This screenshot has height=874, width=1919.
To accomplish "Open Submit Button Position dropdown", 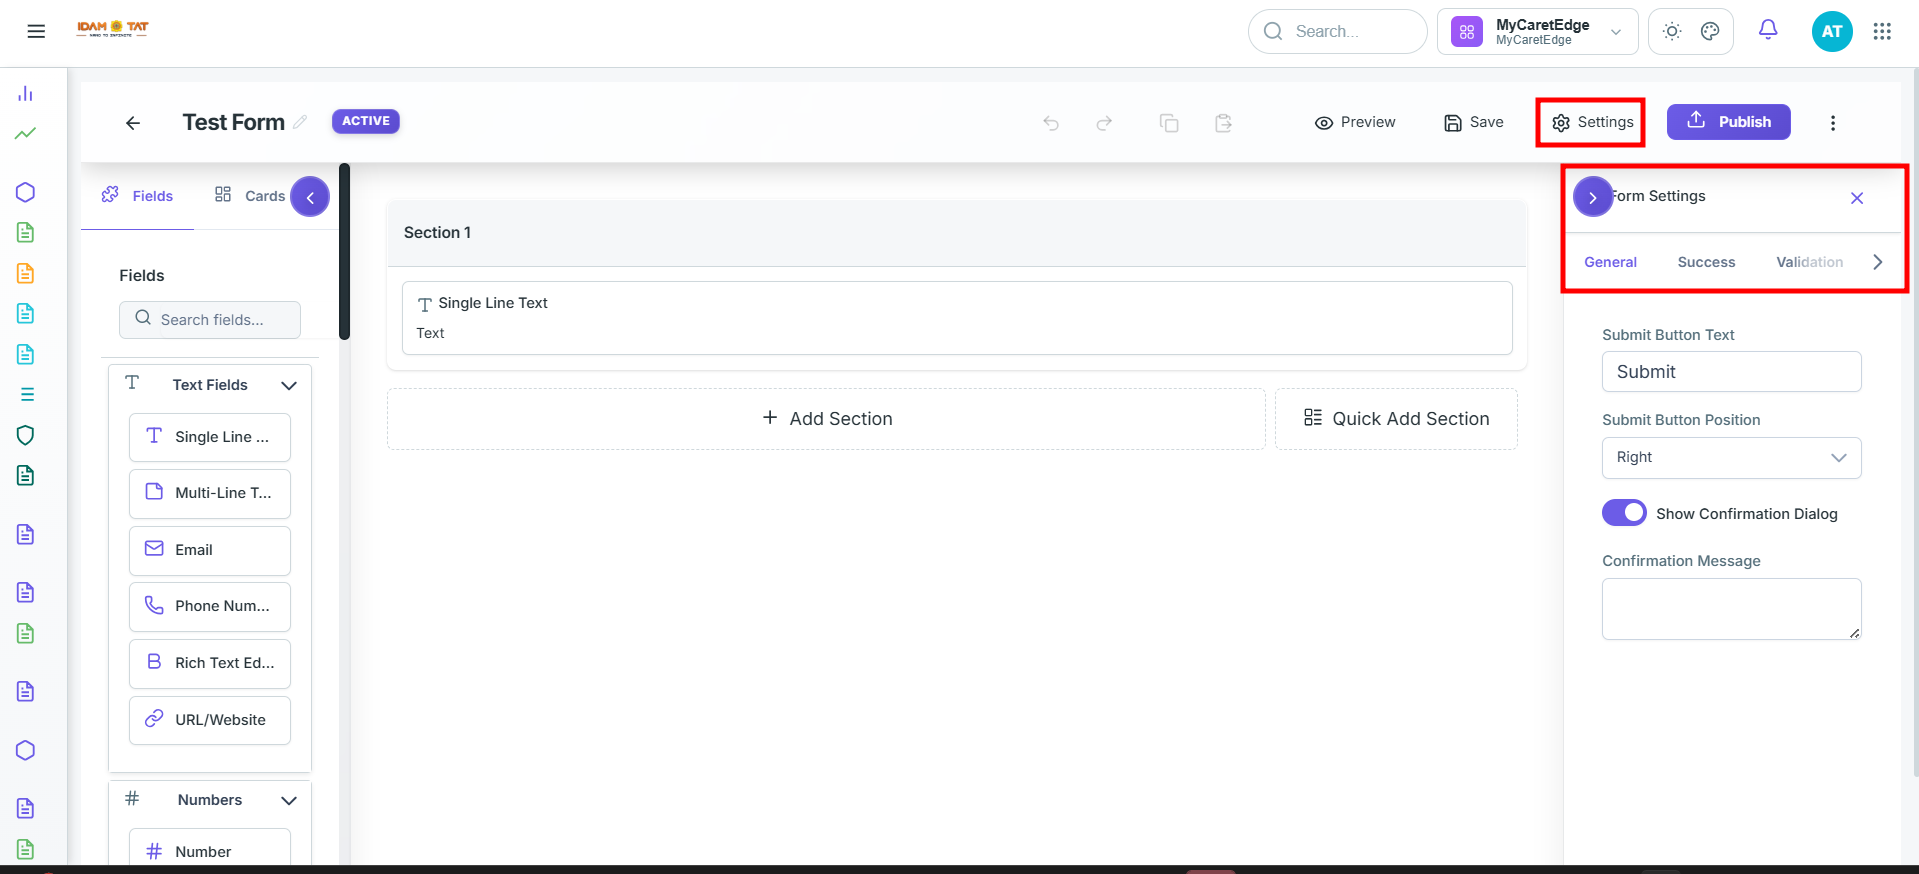I will point(1731,457).
